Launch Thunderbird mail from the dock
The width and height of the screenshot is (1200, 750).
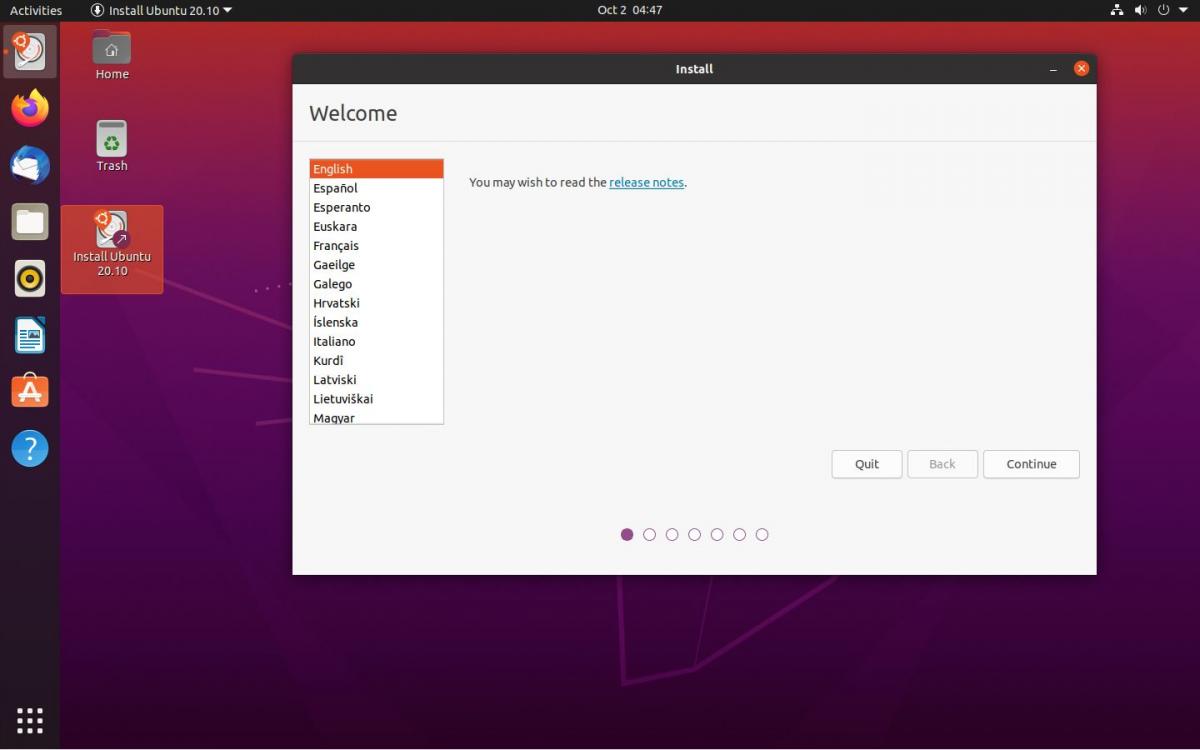click(x=30, y=165)
